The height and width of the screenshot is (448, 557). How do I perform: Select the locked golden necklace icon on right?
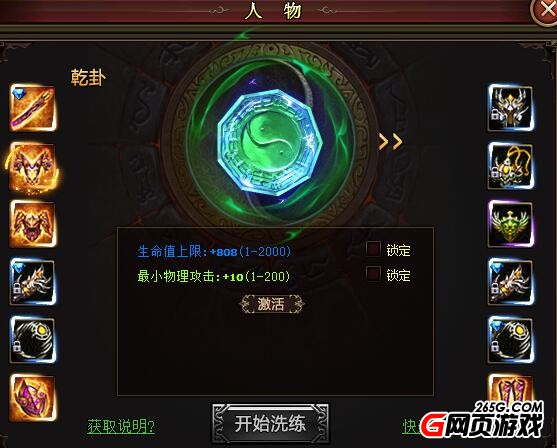[511, 166]
